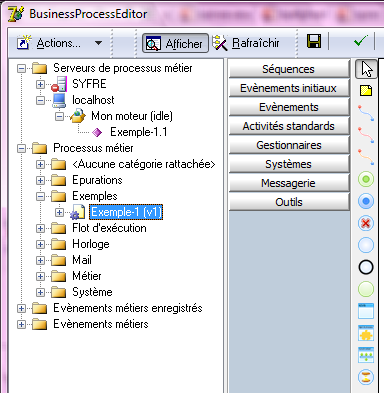Collapse the Serveurs de processus métier node

click(21, 68)
